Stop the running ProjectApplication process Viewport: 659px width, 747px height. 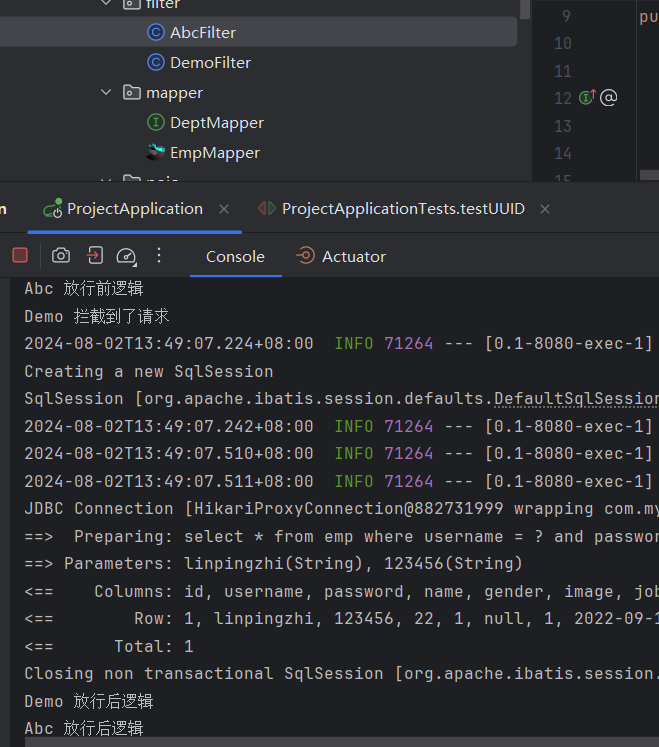click(20, 256)
